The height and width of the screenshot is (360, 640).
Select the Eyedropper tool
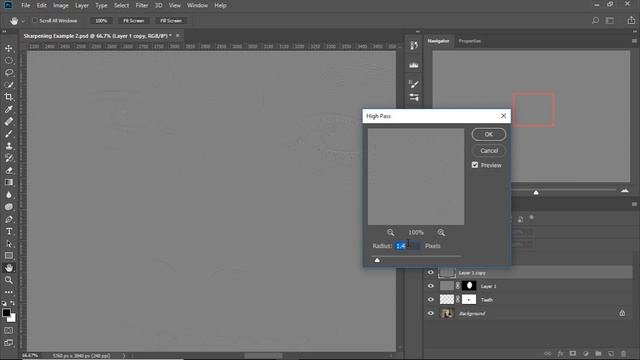9,109
